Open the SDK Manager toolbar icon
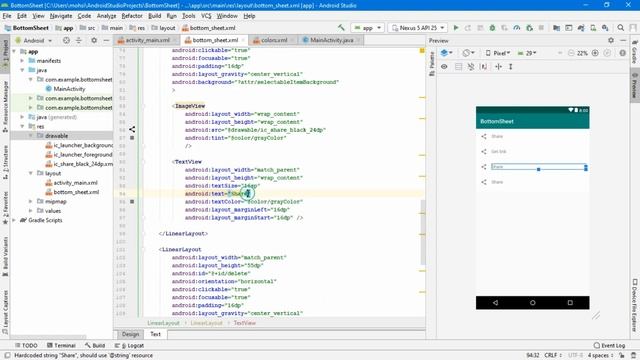640x360 pixels. (x=605, y=28)
